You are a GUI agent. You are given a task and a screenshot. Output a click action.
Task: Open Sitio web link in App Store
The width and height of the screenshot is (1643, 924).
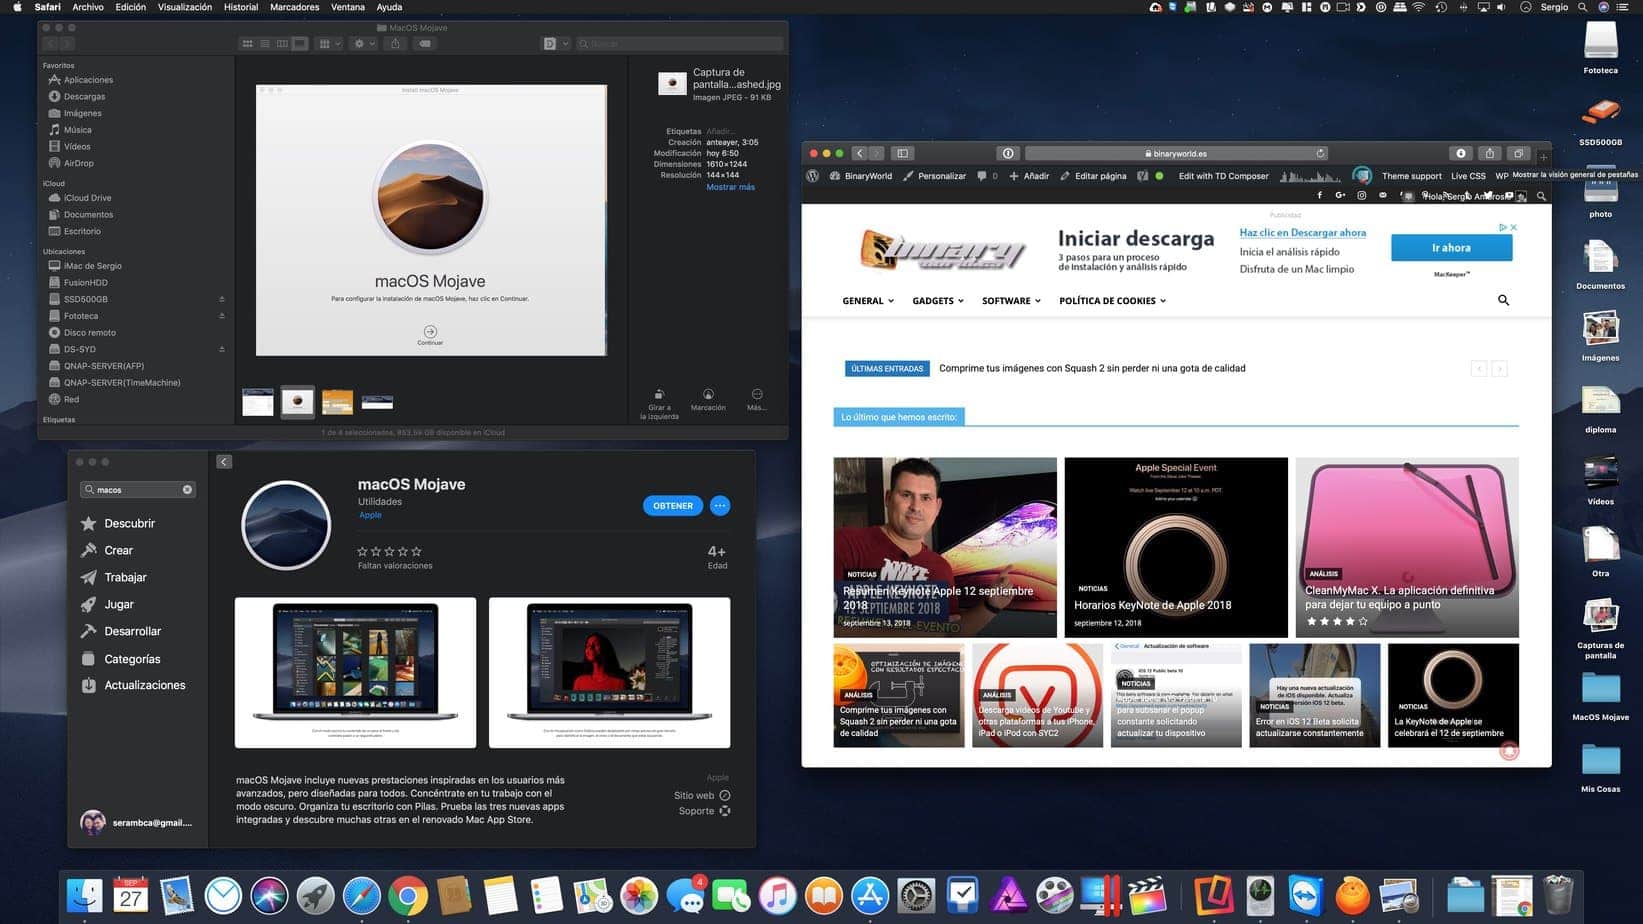tap(702, 796)
